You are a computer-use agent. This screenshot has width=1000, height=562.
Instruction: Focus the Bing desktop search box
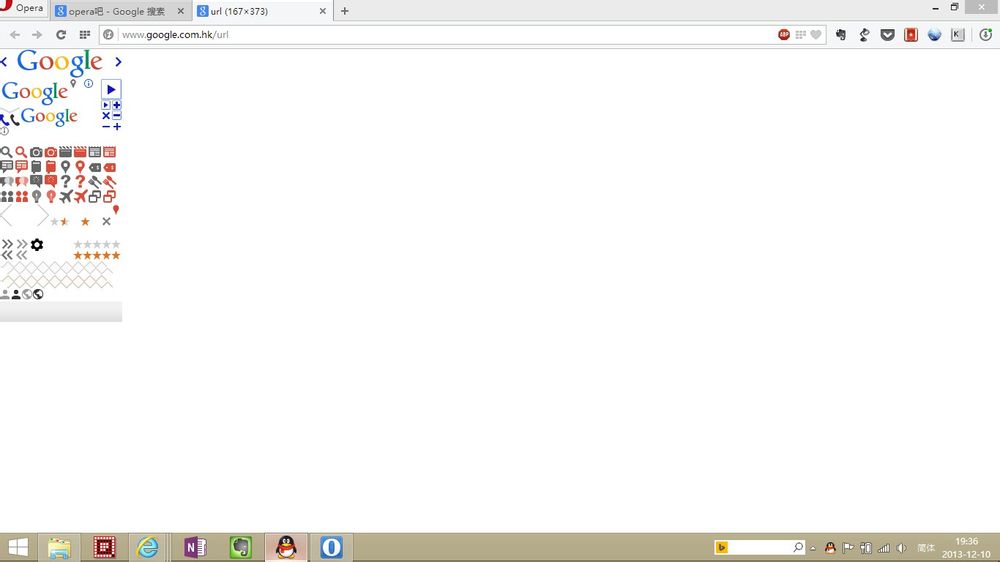(x=760, y=547)
